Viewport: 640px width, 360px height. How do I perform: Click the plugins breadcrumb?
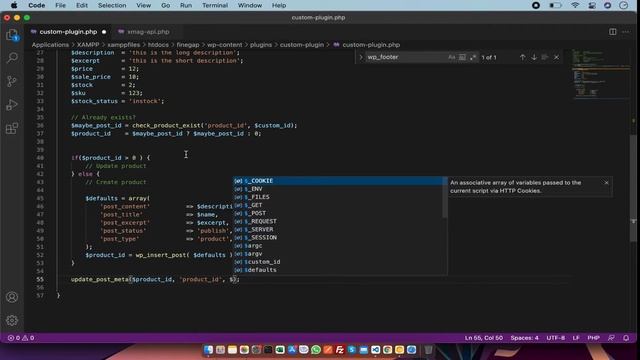pyautogui.click(x=261, y=45)
